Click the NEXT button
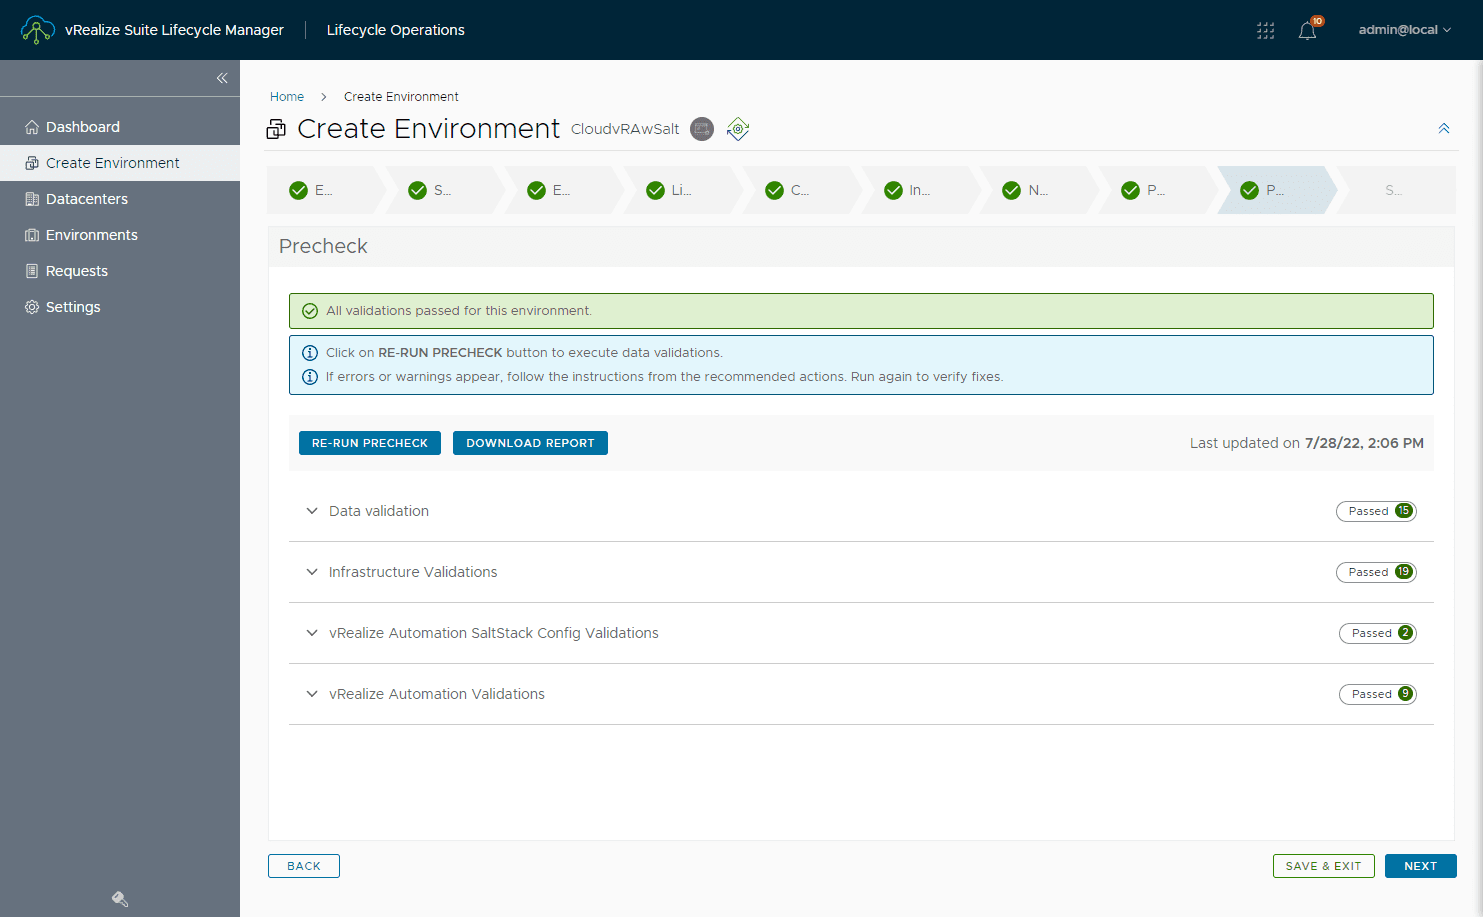The height and width of the screenshot is (917, 1483). pos(1421,866)
